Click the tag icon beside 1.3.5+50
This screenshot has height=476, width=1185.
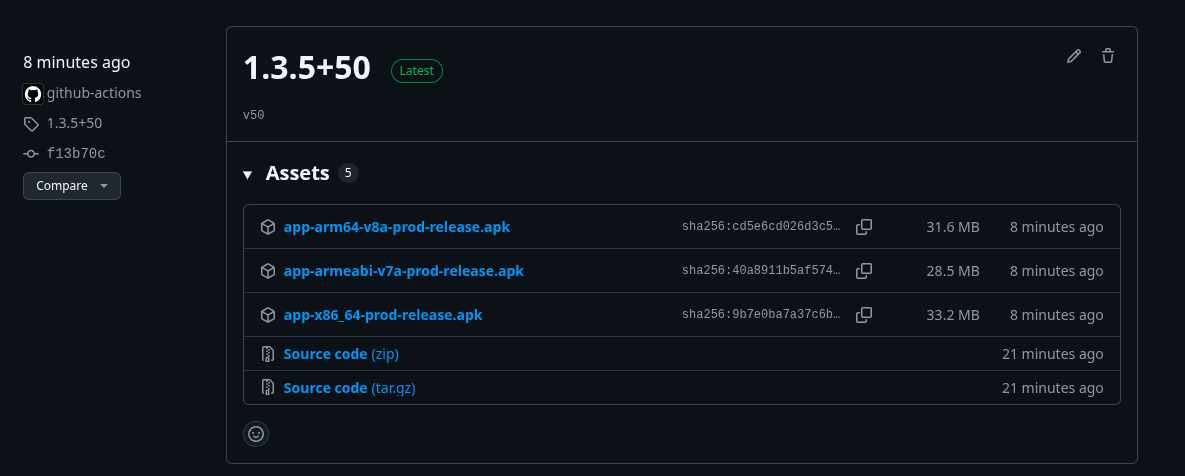point(31,124)
